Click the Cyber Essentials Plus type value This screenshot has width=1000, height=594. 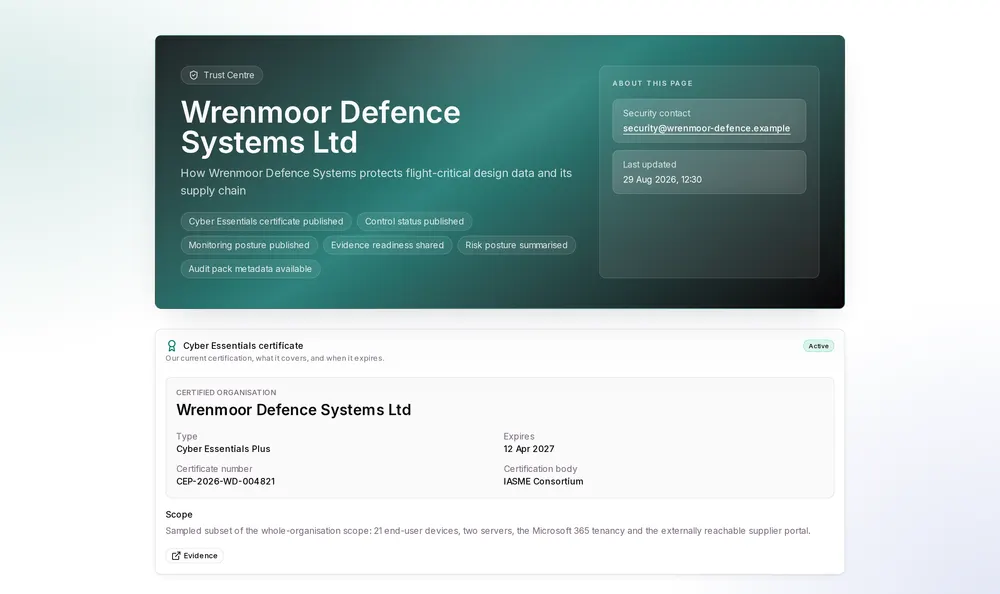[223, 449]
